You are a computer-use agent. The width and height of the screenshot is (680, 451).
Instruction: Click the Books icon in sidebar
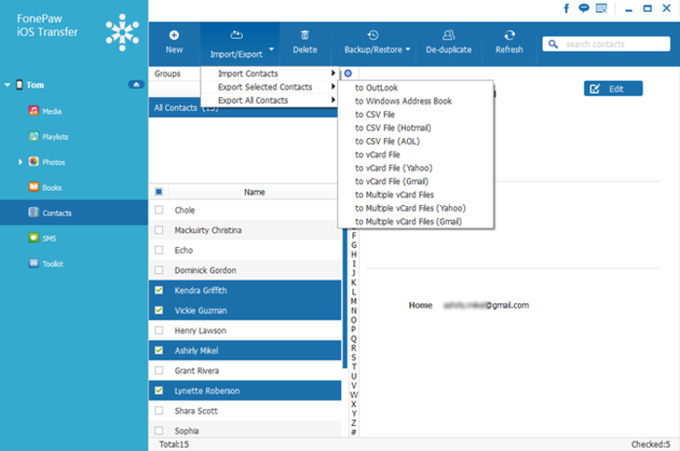click(34, 187)
